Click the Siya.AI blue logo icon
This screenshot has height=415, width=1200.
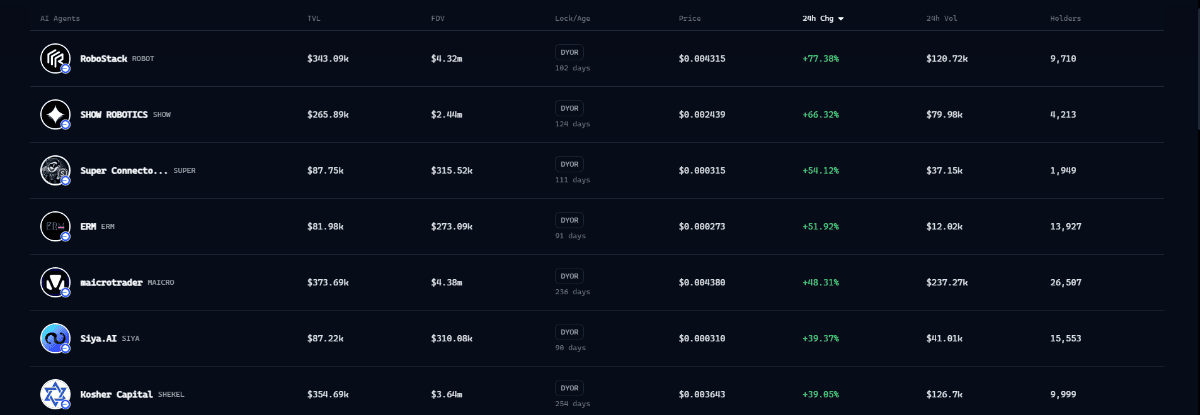54,339
